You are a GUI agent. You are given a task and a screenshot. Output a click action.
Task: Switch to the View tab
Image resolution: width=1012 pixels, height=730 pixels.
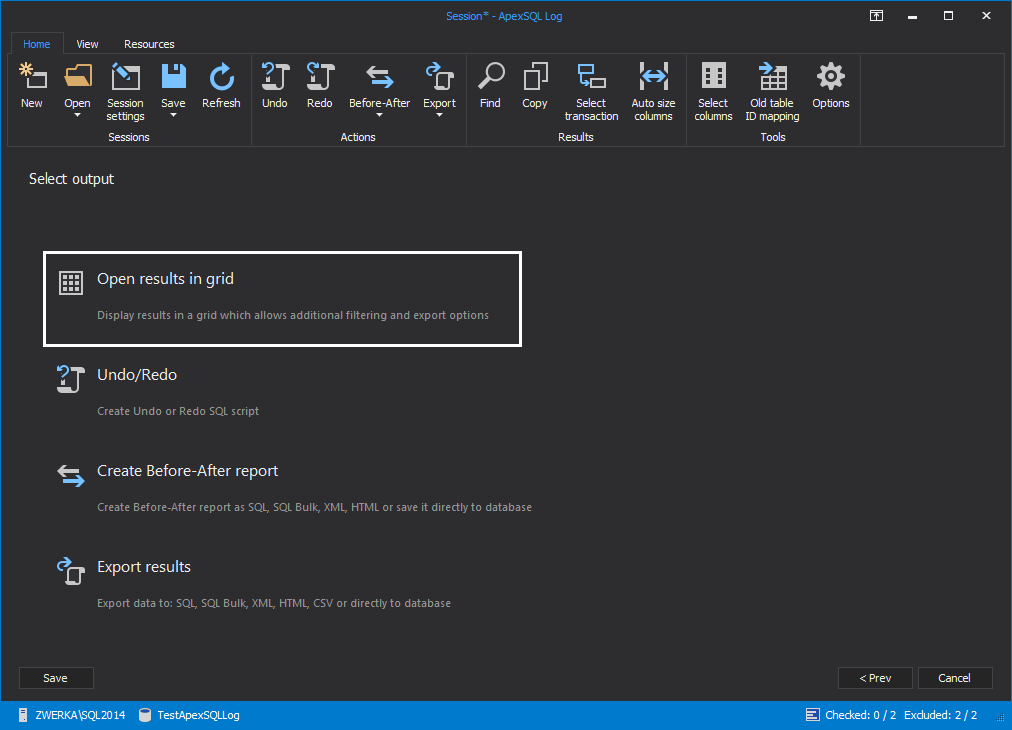click(x=88, y=44)
